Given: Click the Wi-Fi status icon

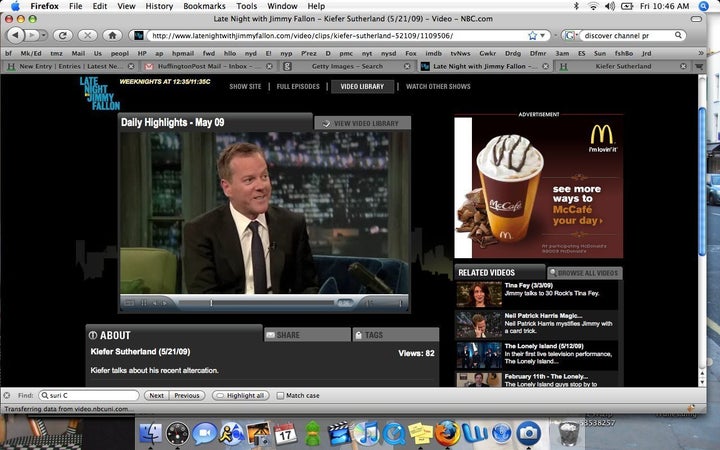Looking at the screenshot, I should click(x=593, y=6).
